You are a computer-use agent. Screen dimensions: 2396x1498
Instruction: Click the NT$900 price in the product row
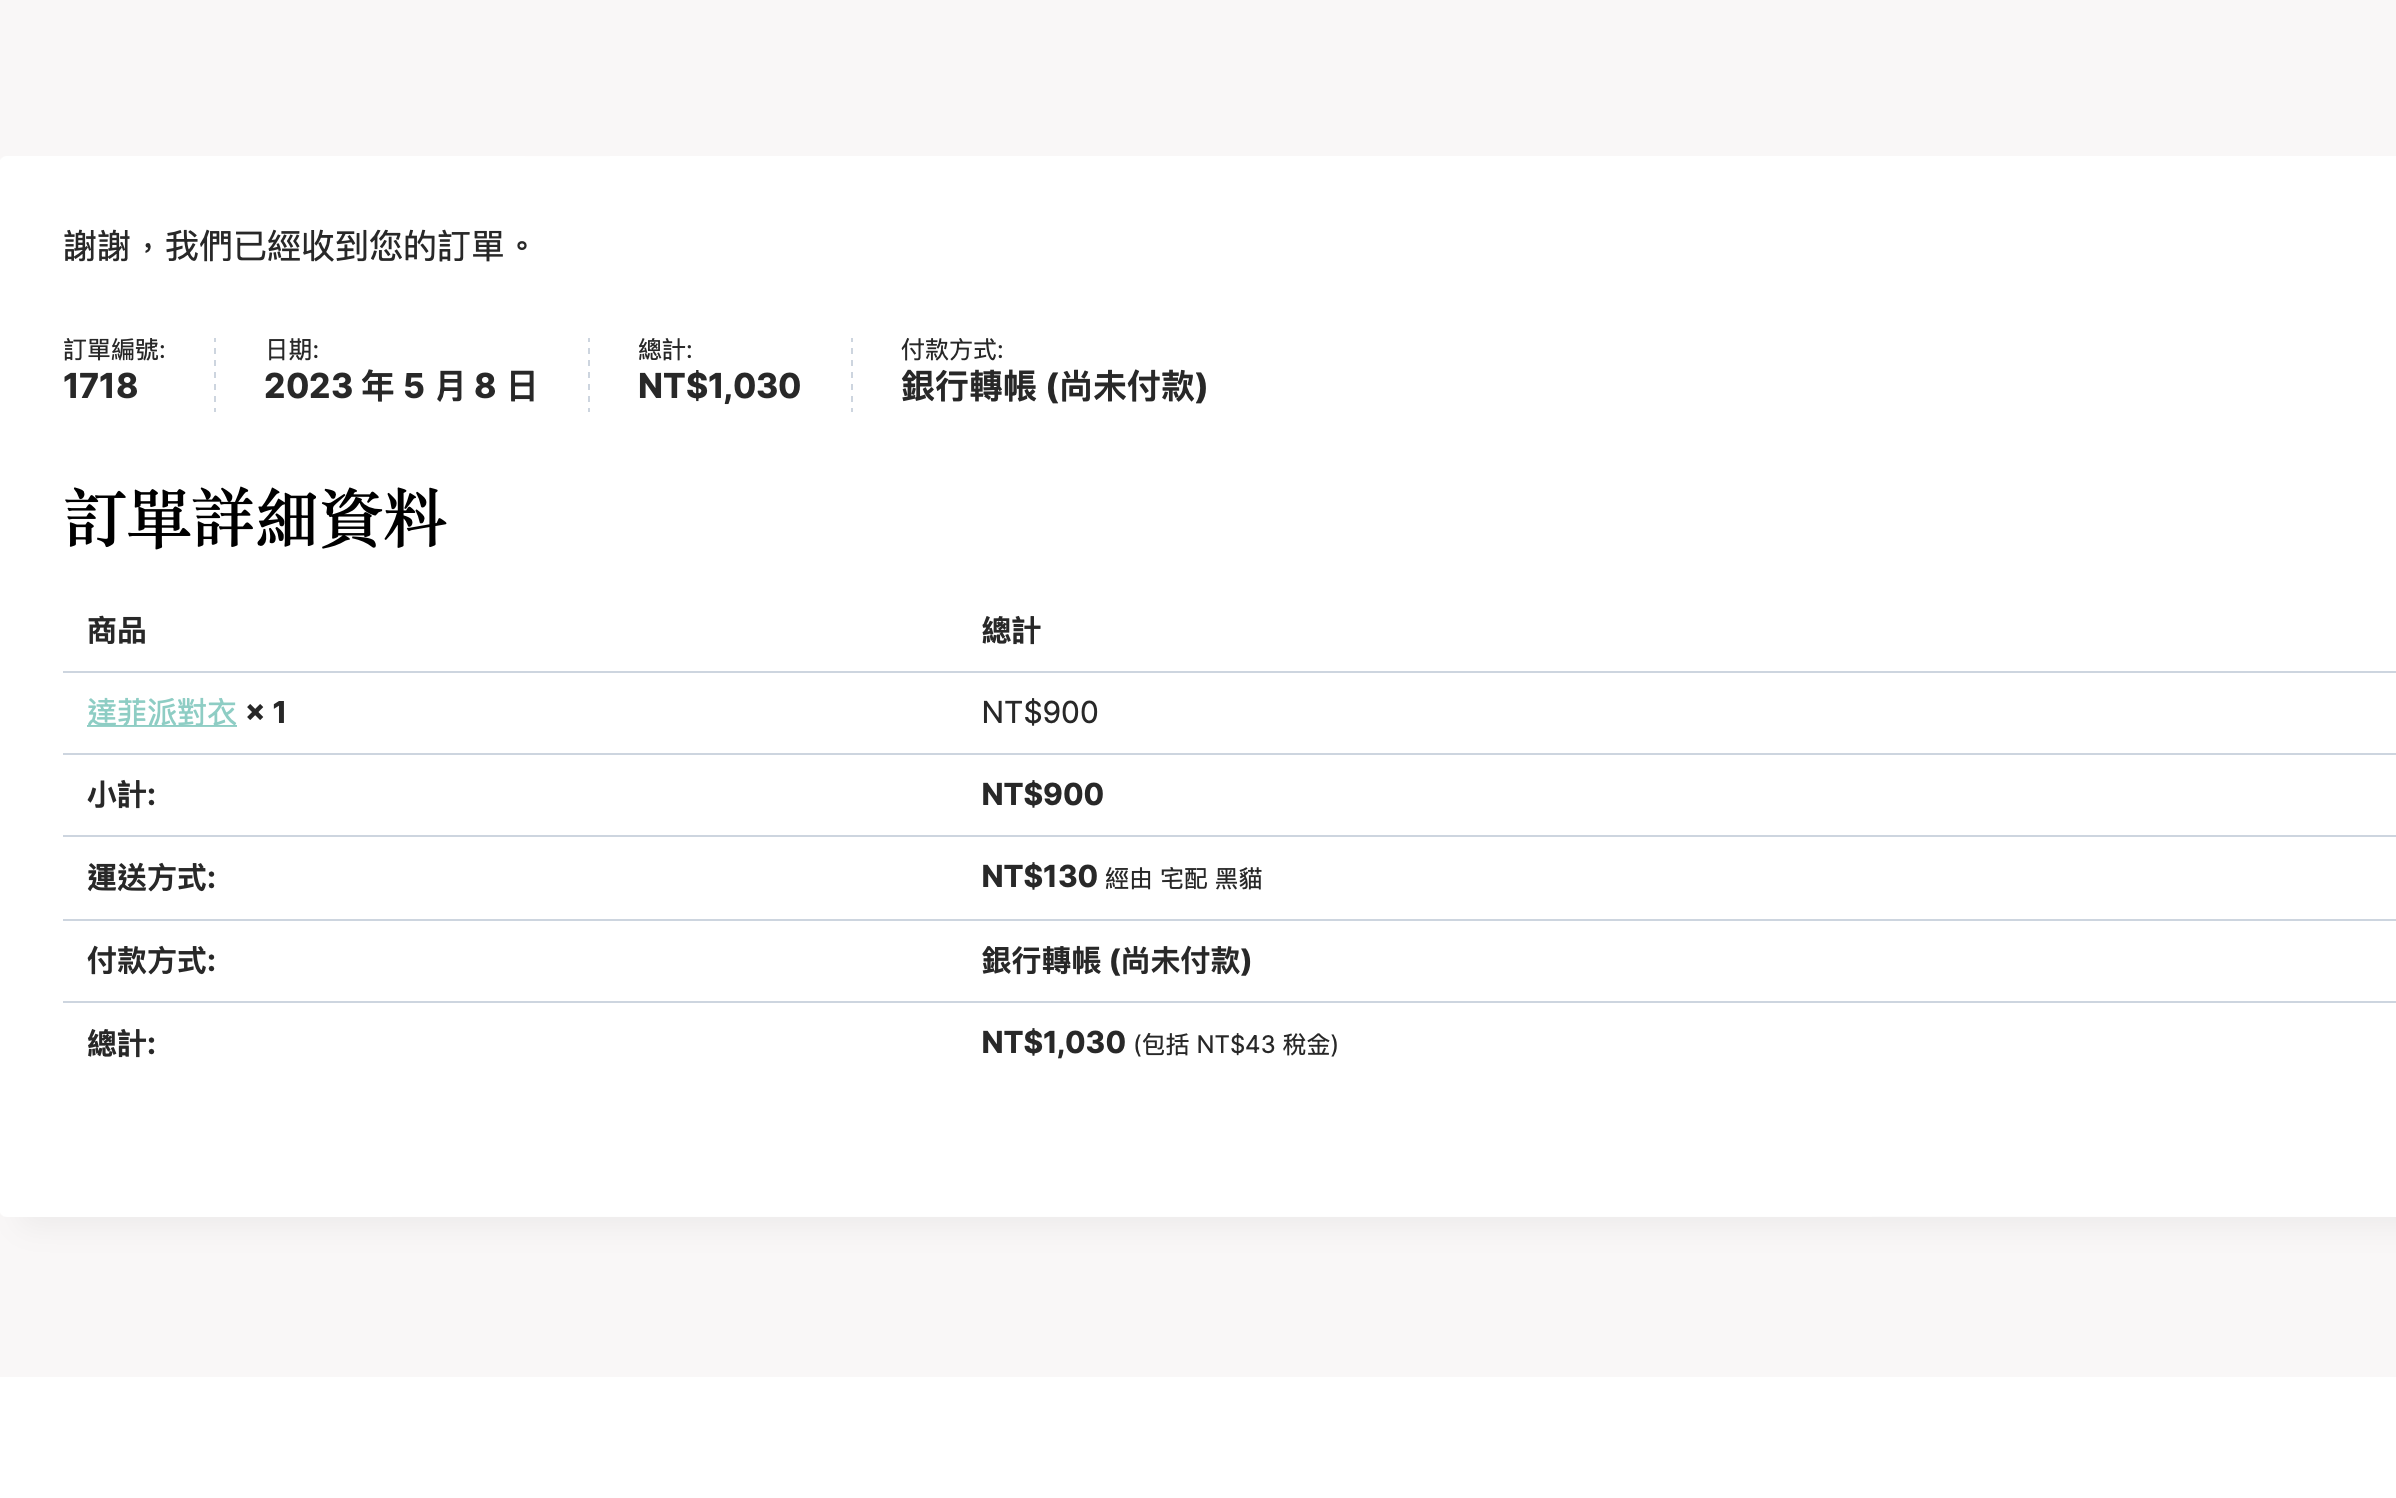1039,713
